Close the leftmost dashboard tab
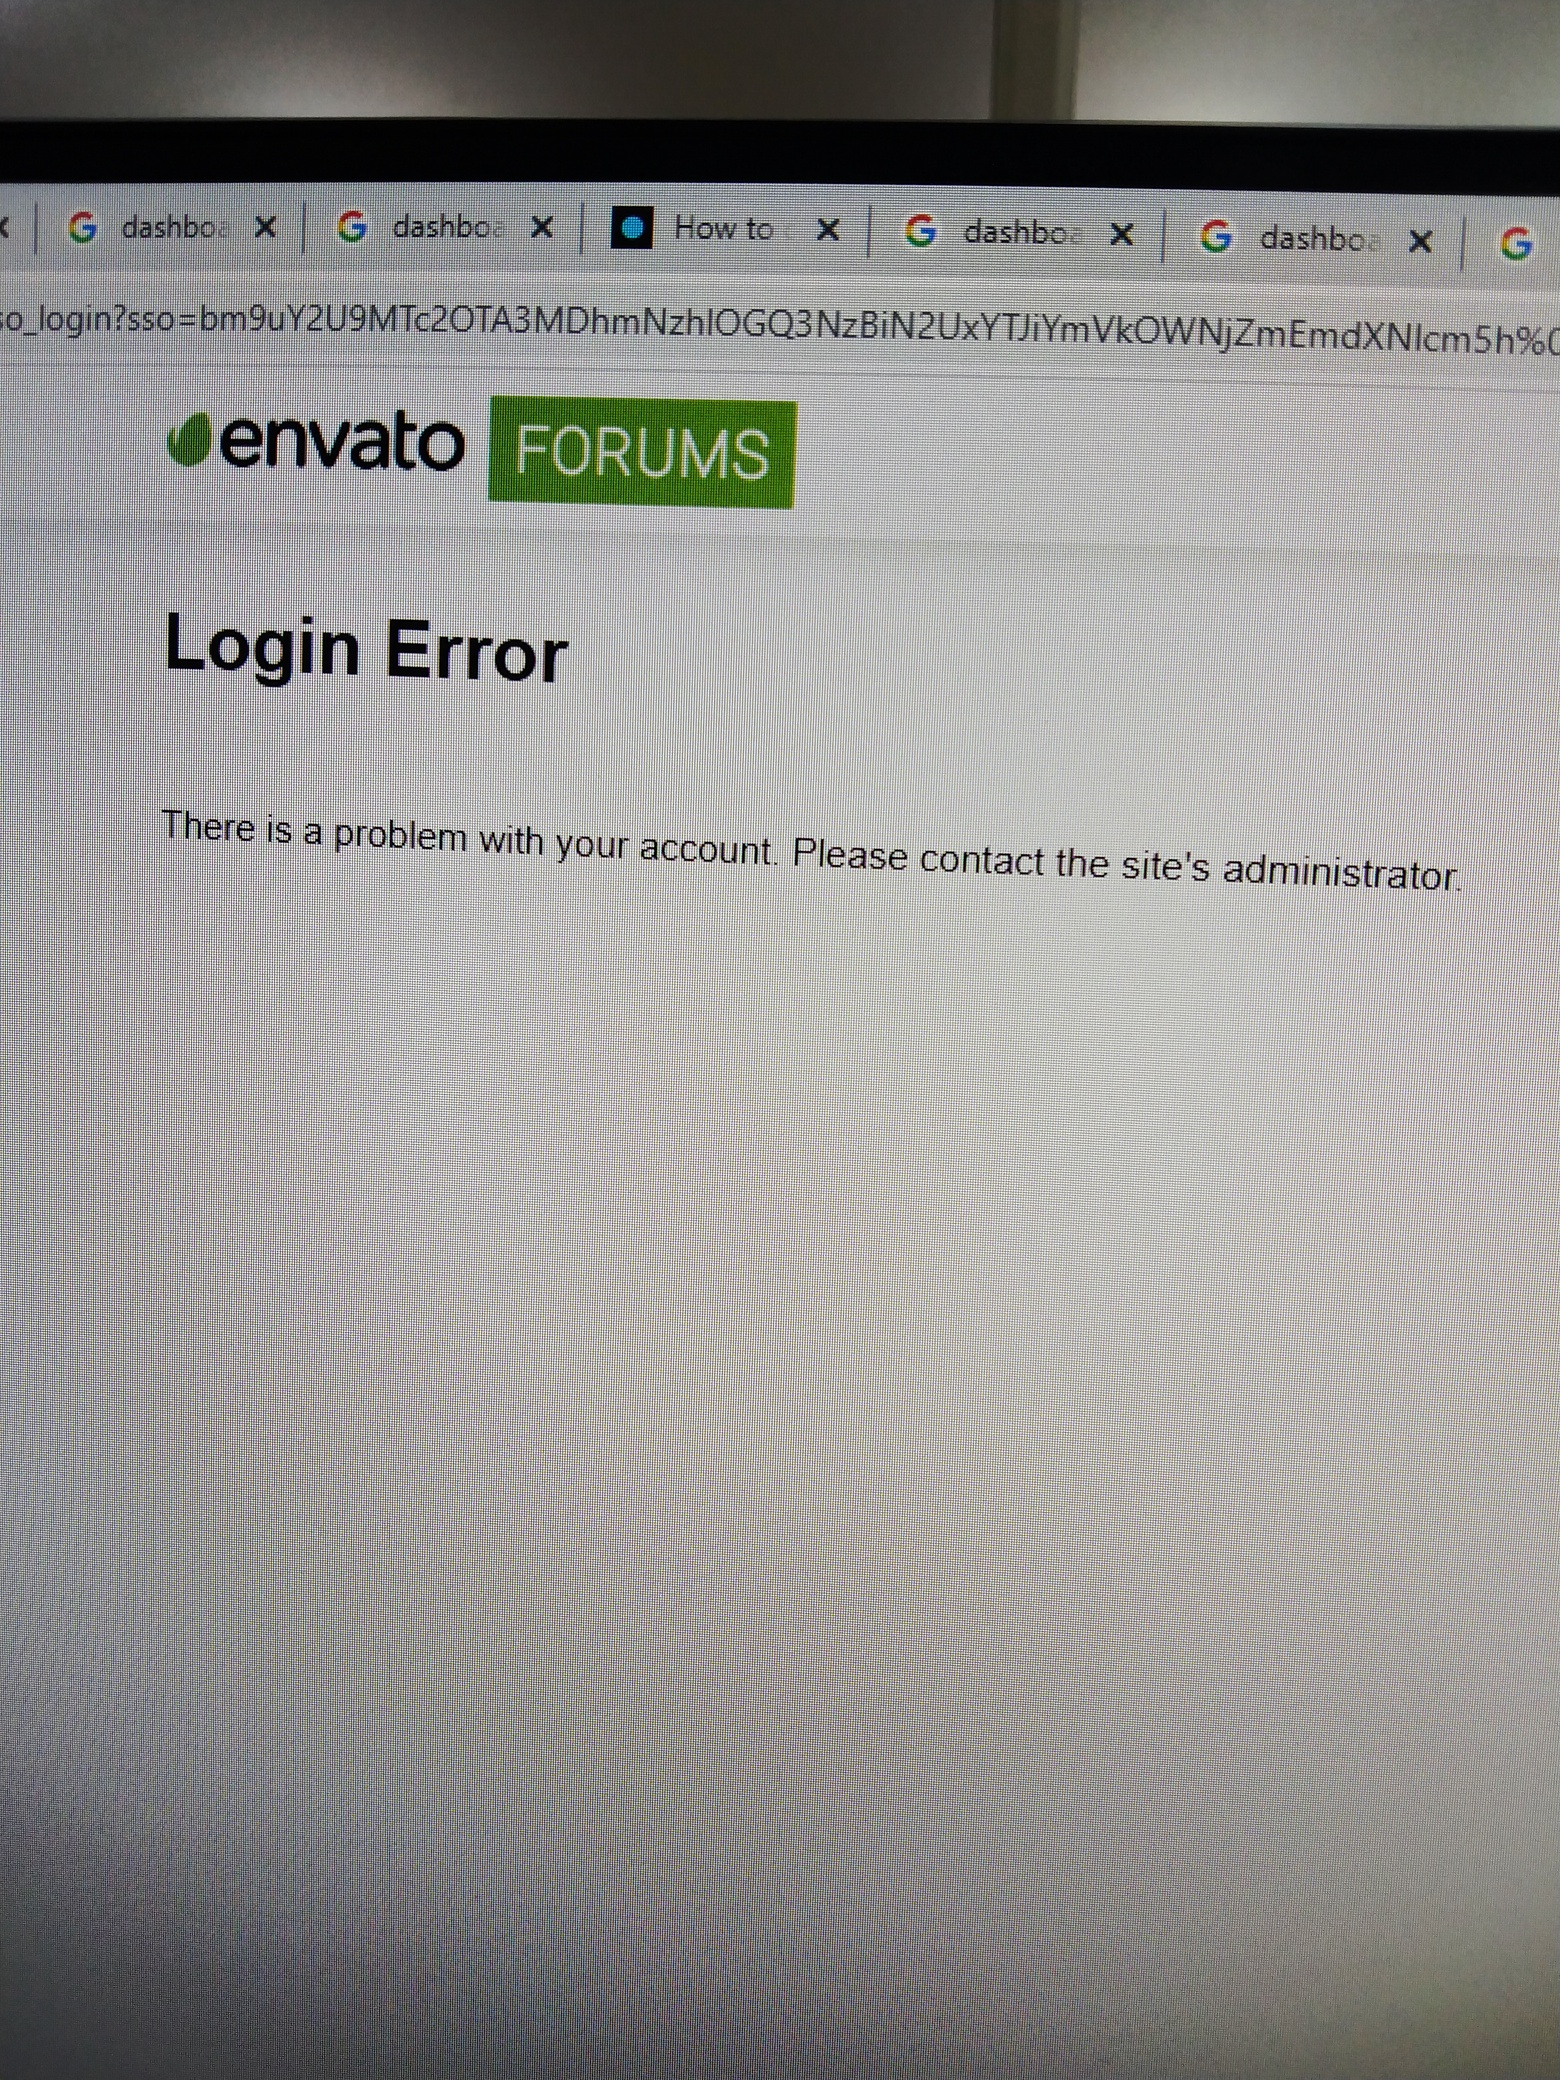Screen dimensions: 1560x2080 [x=265, y=228]
